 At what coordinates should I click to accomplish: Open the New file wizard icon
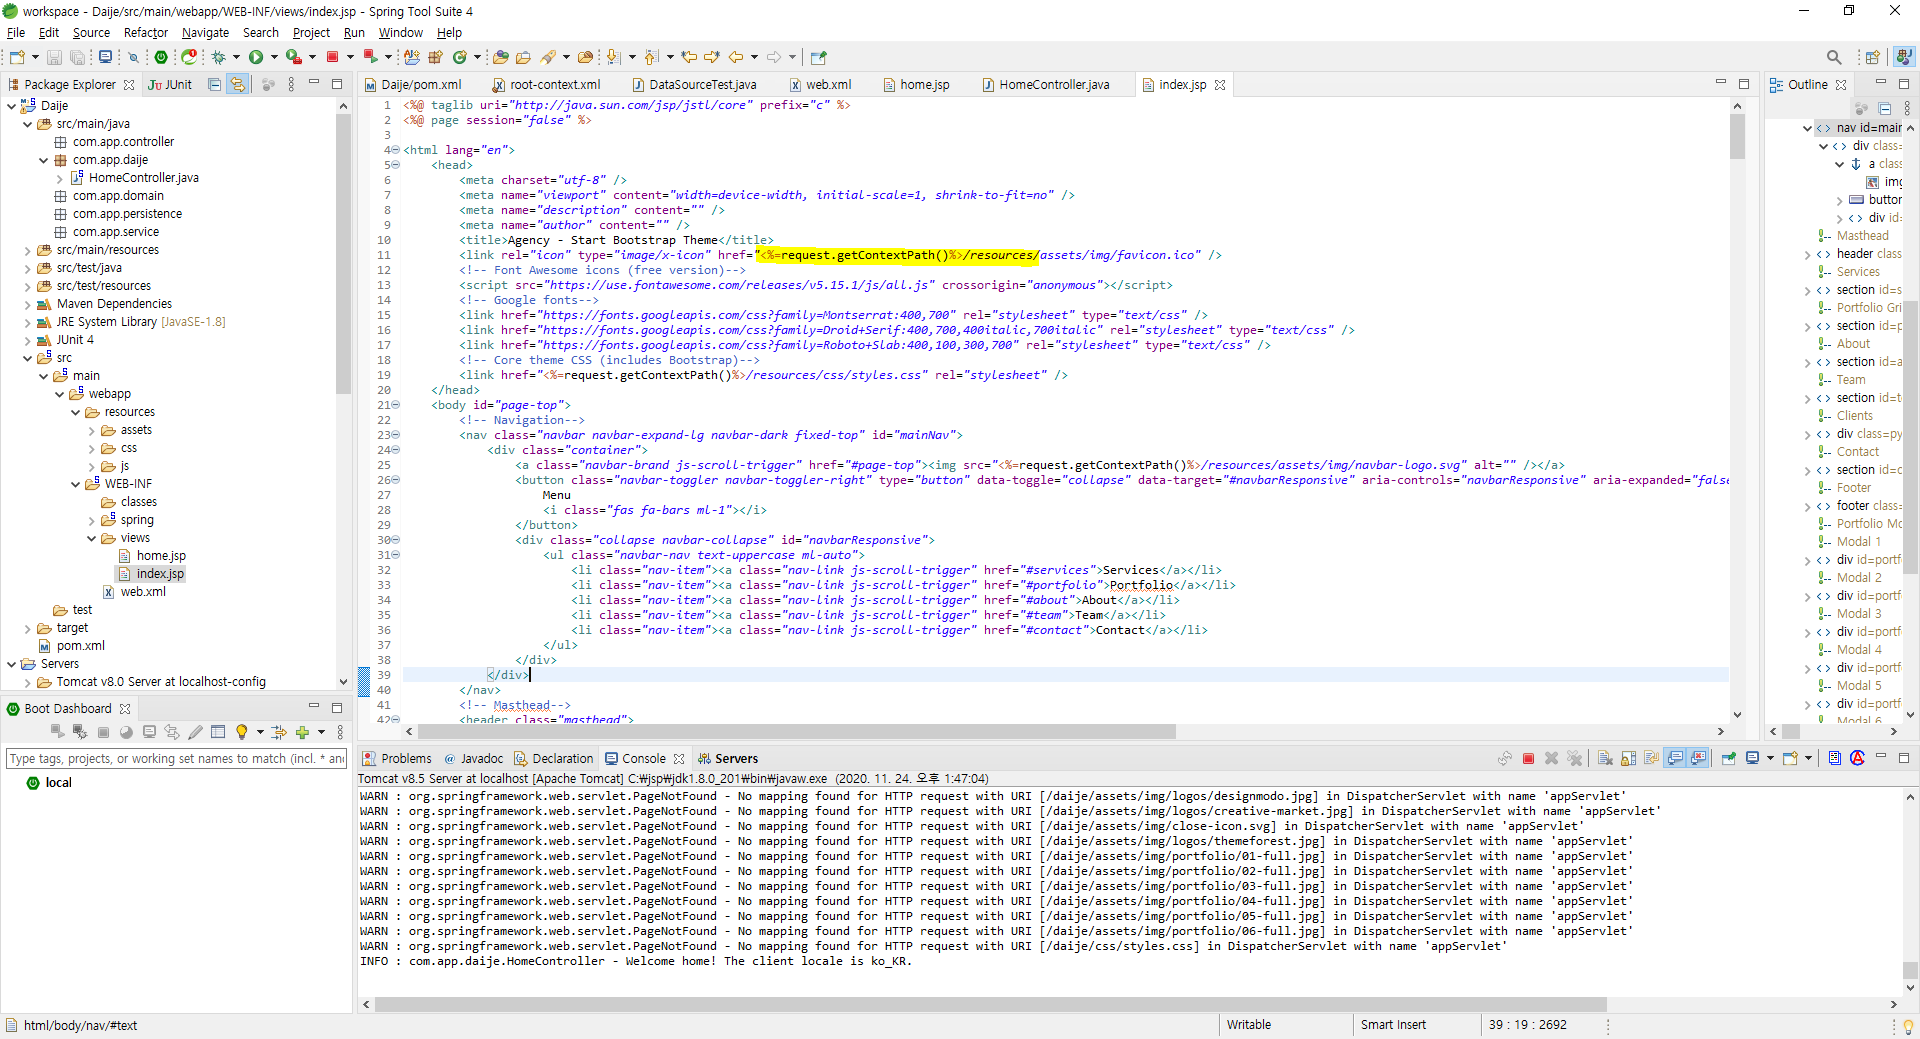click(17, 58)
